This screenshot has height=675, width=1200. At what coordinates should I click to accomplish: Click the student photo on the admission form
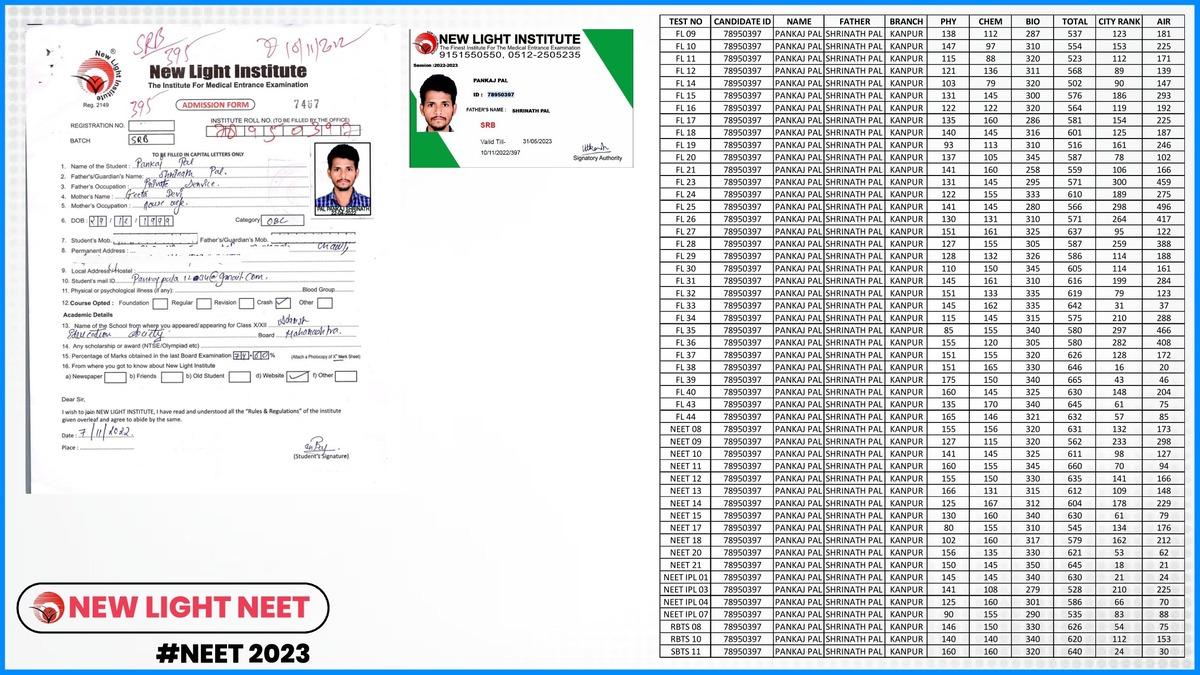[x=342, y=177]
